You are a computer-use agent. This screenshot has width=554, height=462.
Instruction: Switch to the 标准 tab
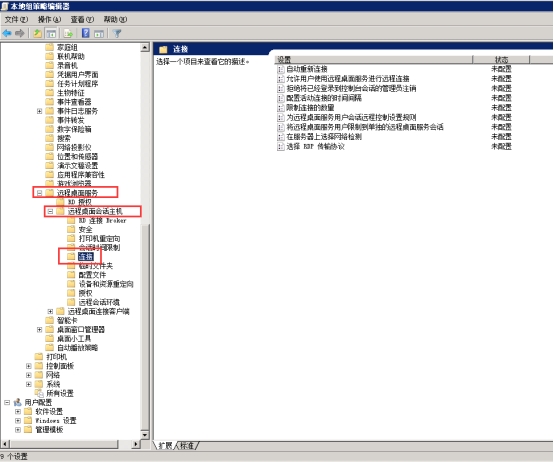[x=187, y=446]
